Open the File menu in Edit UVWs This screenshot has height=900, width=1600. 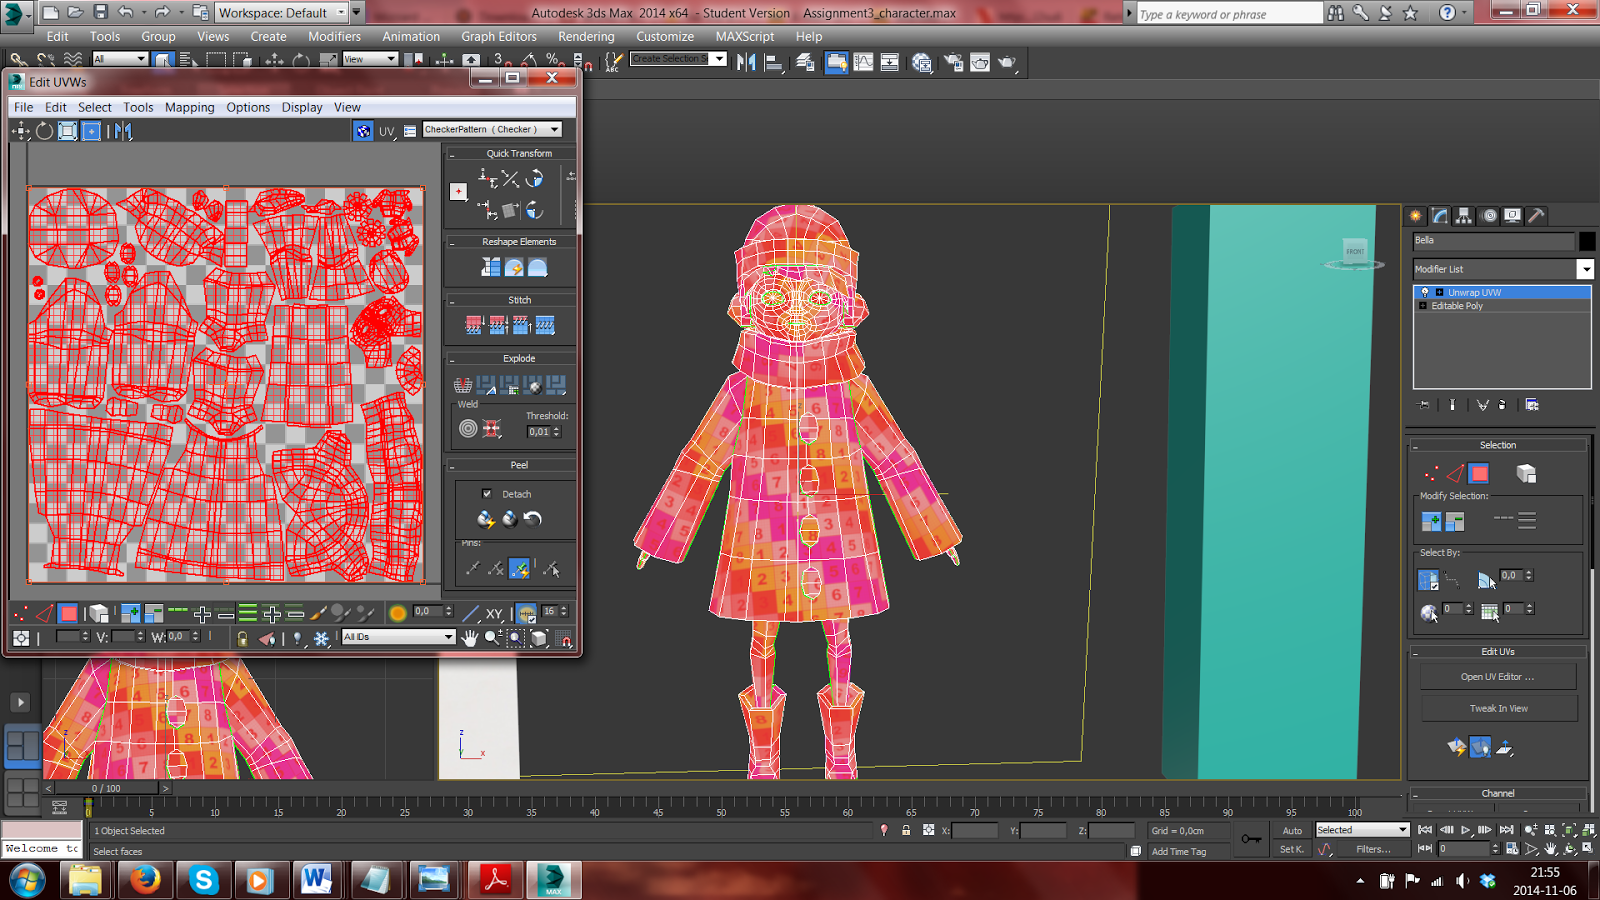coord(23,107)
